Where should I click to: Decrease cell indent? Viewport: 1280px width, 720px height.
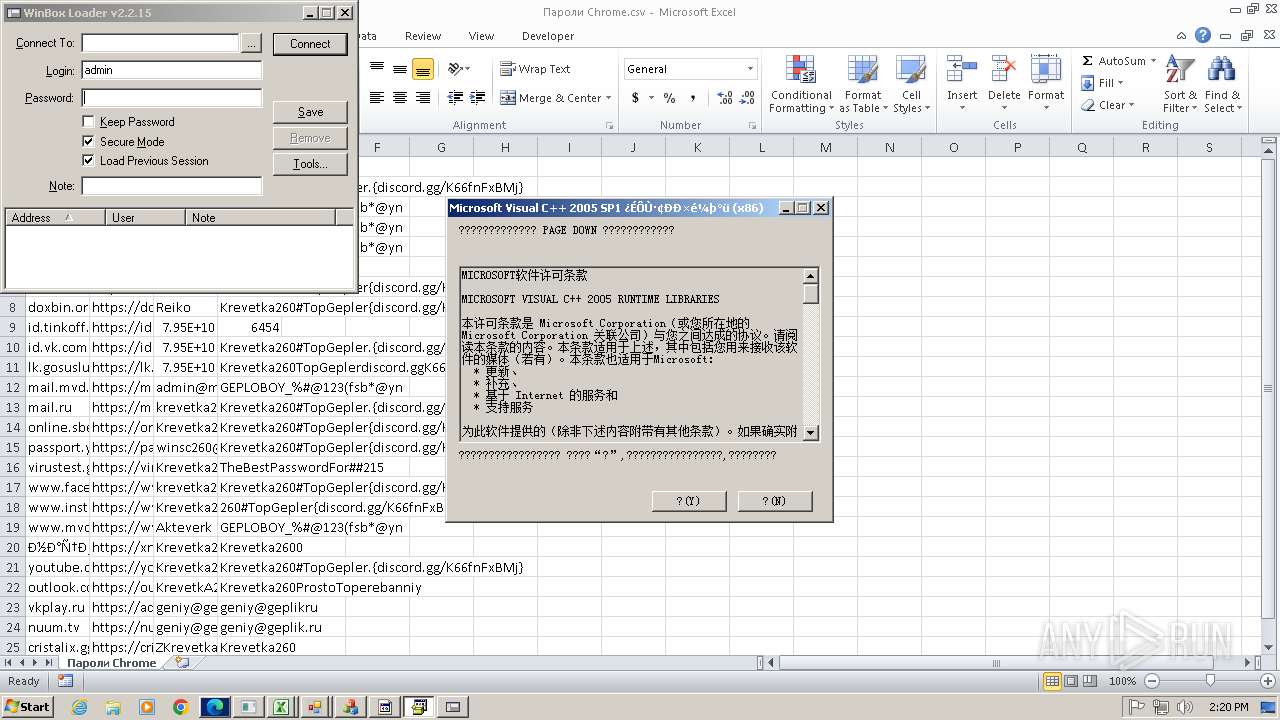(x=455, y=97)
